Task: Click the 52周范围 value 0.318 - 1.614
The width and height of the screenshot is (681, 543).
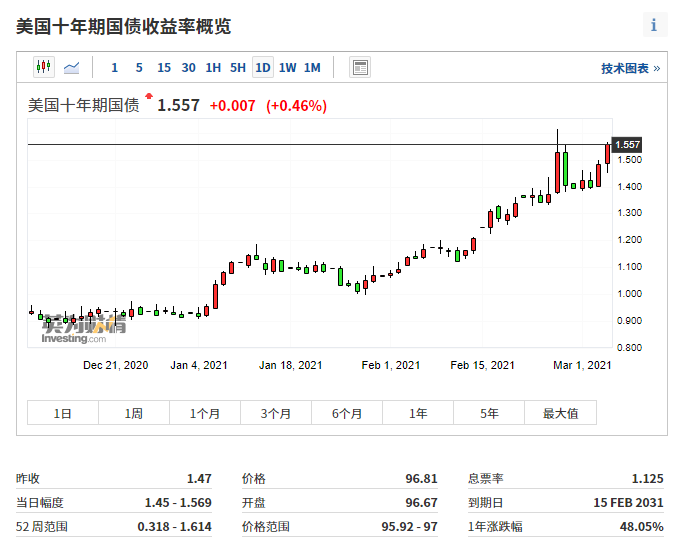Action: point(175,526)
